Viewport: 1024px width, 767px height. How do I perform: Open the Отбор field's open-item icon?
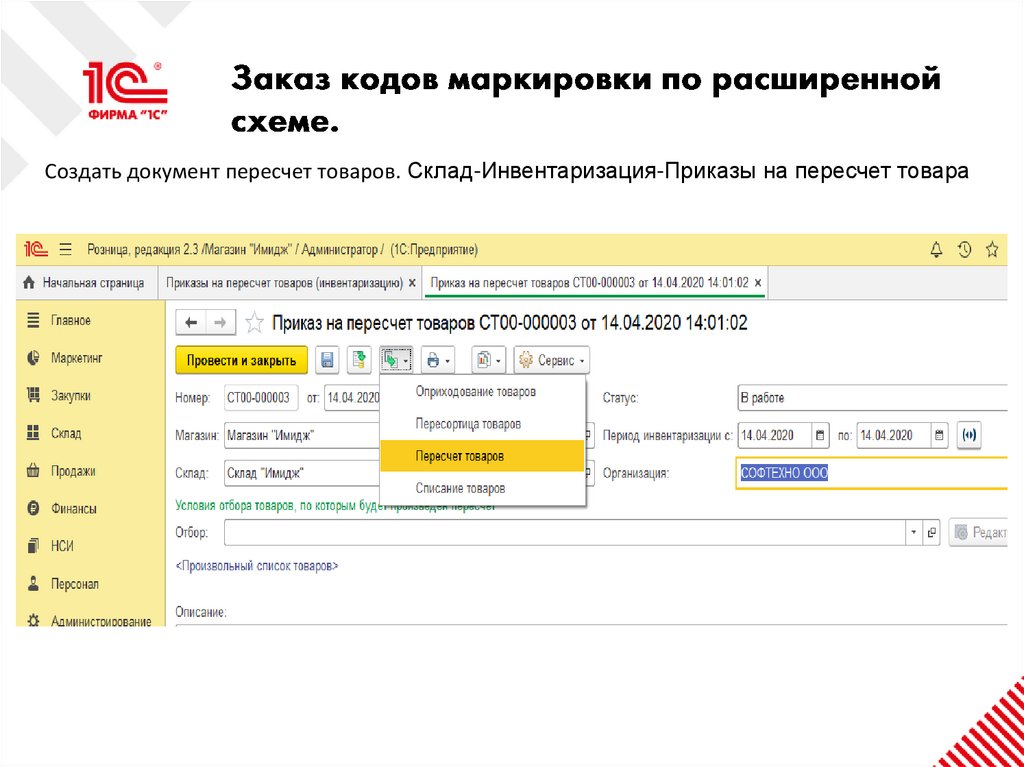pos(932,532)
